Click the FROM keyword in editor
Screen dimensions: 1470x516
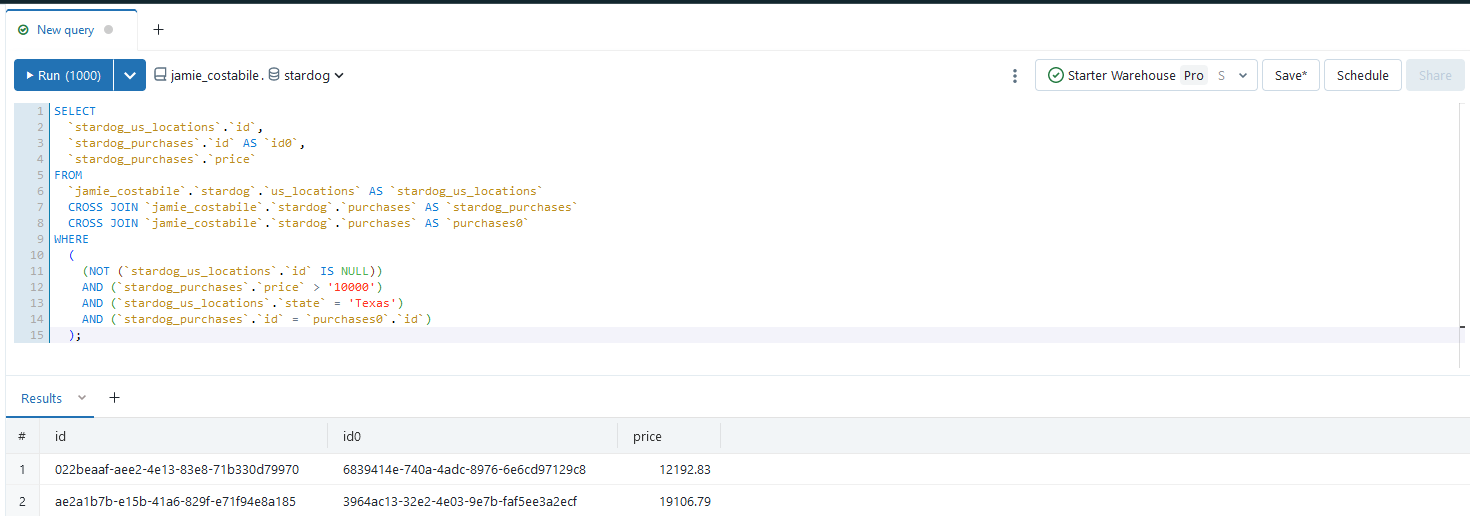pyautogui.click(x=68, y=175)
